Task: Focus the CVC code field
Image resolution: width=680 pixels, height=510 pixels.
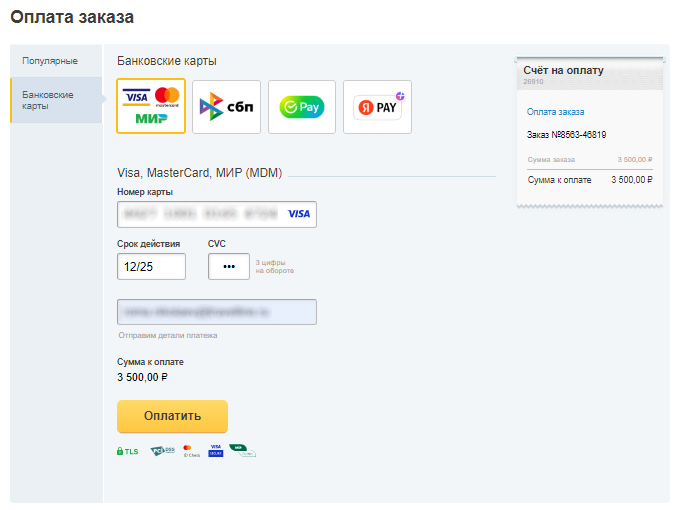Action: pyautogui.click(x=229, y=267)
